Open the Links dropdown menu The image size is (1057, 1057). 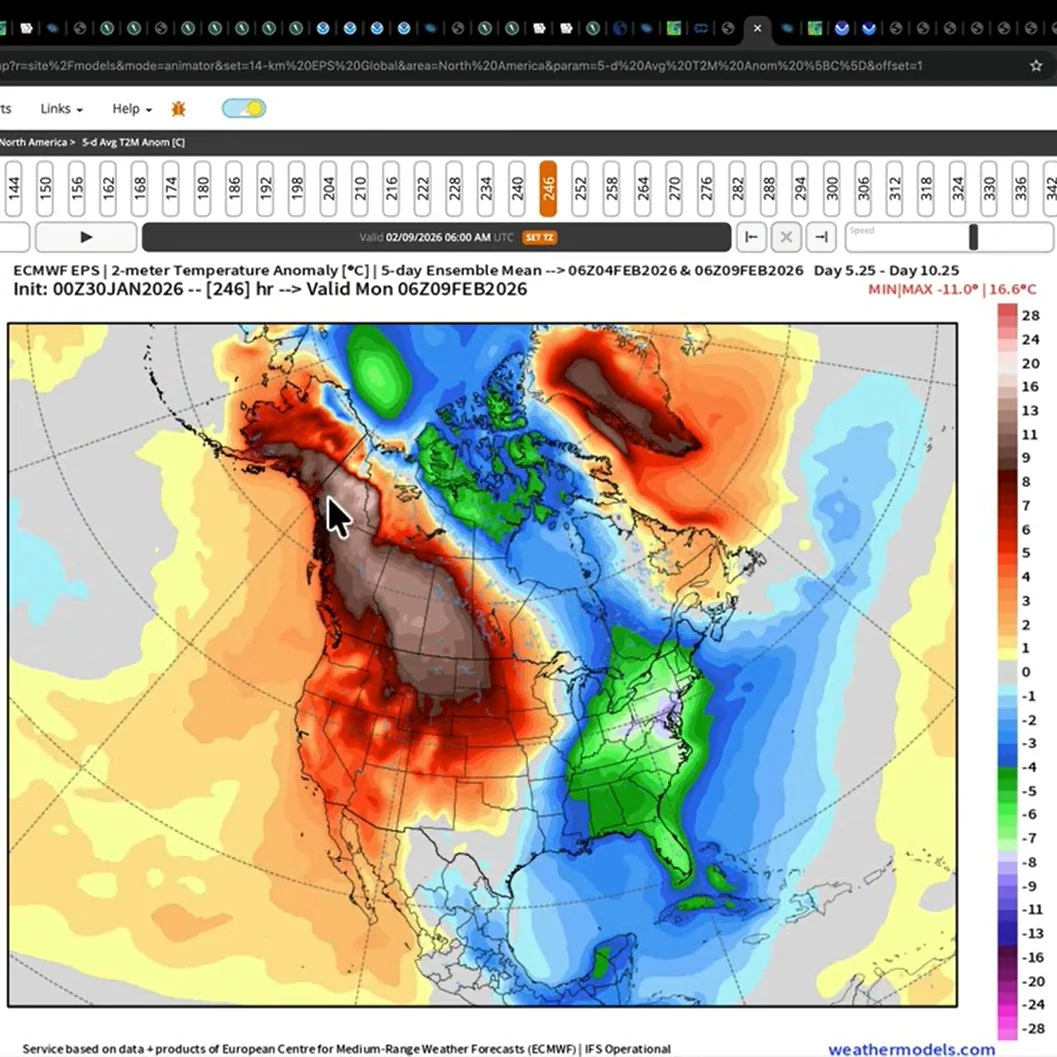pyautogui.click(x=61, y=109)
